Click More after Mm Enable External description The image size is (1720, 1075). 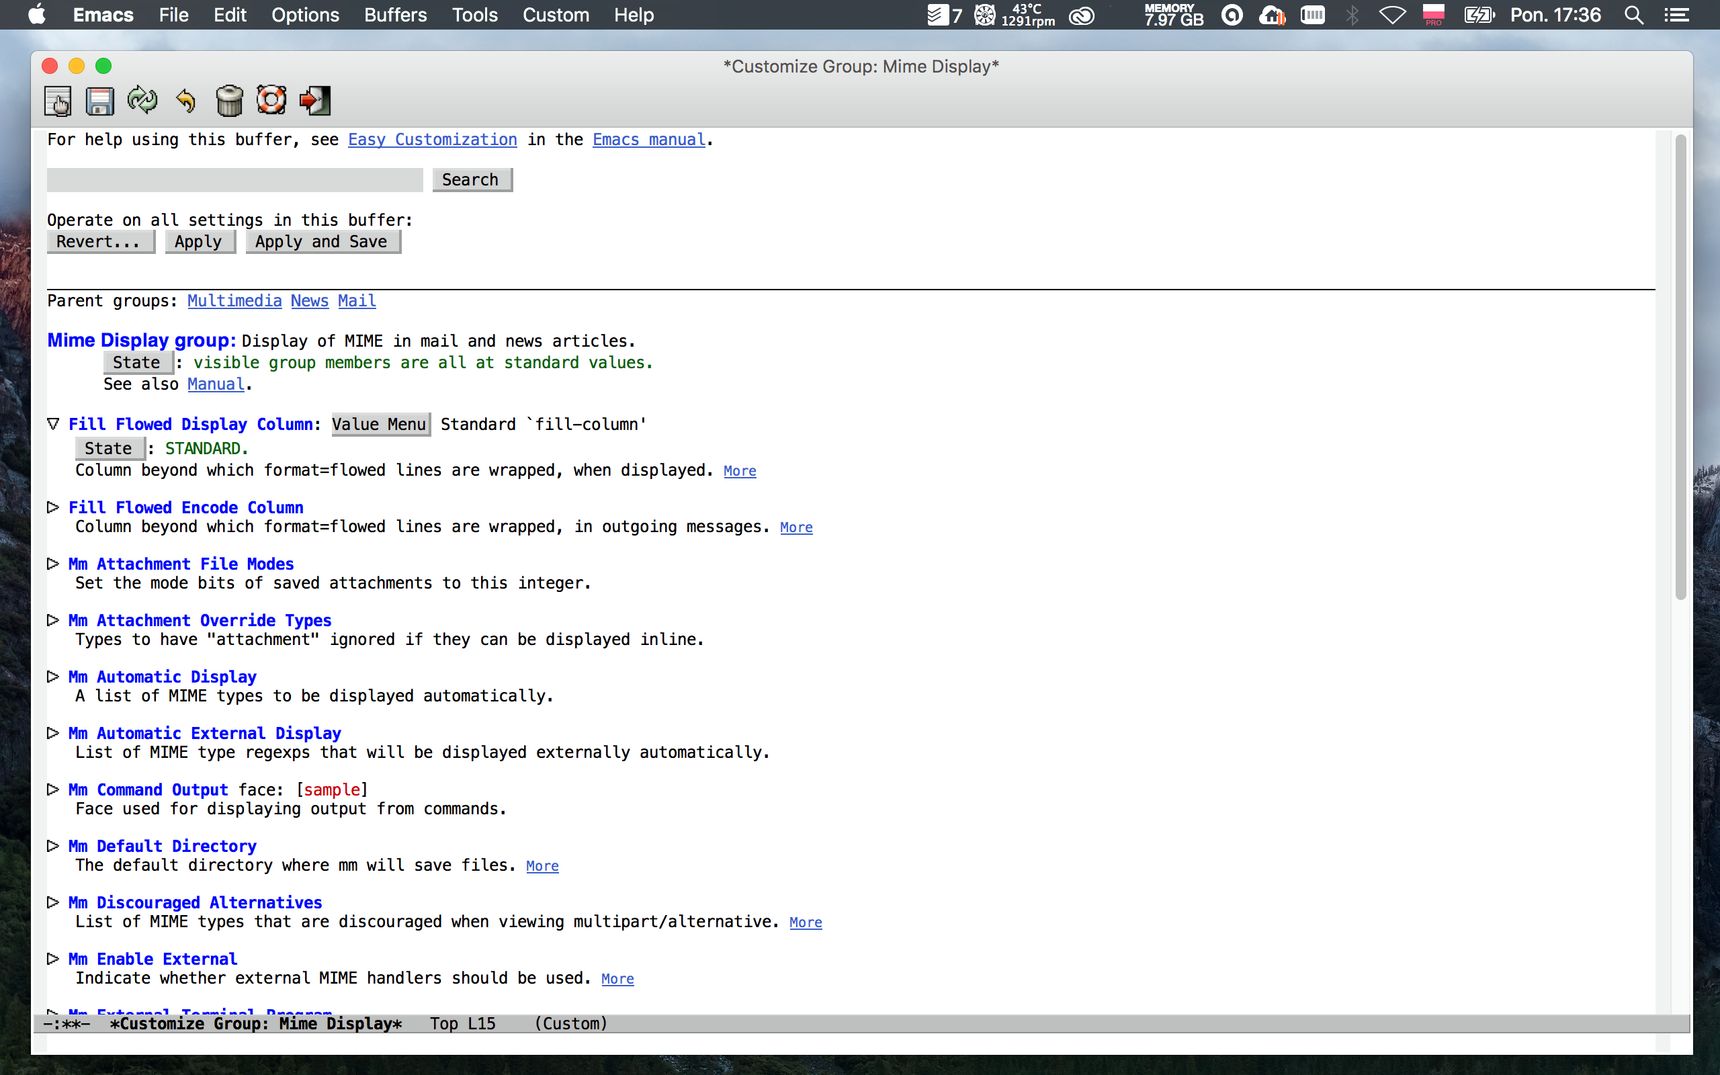coord(617,979)
